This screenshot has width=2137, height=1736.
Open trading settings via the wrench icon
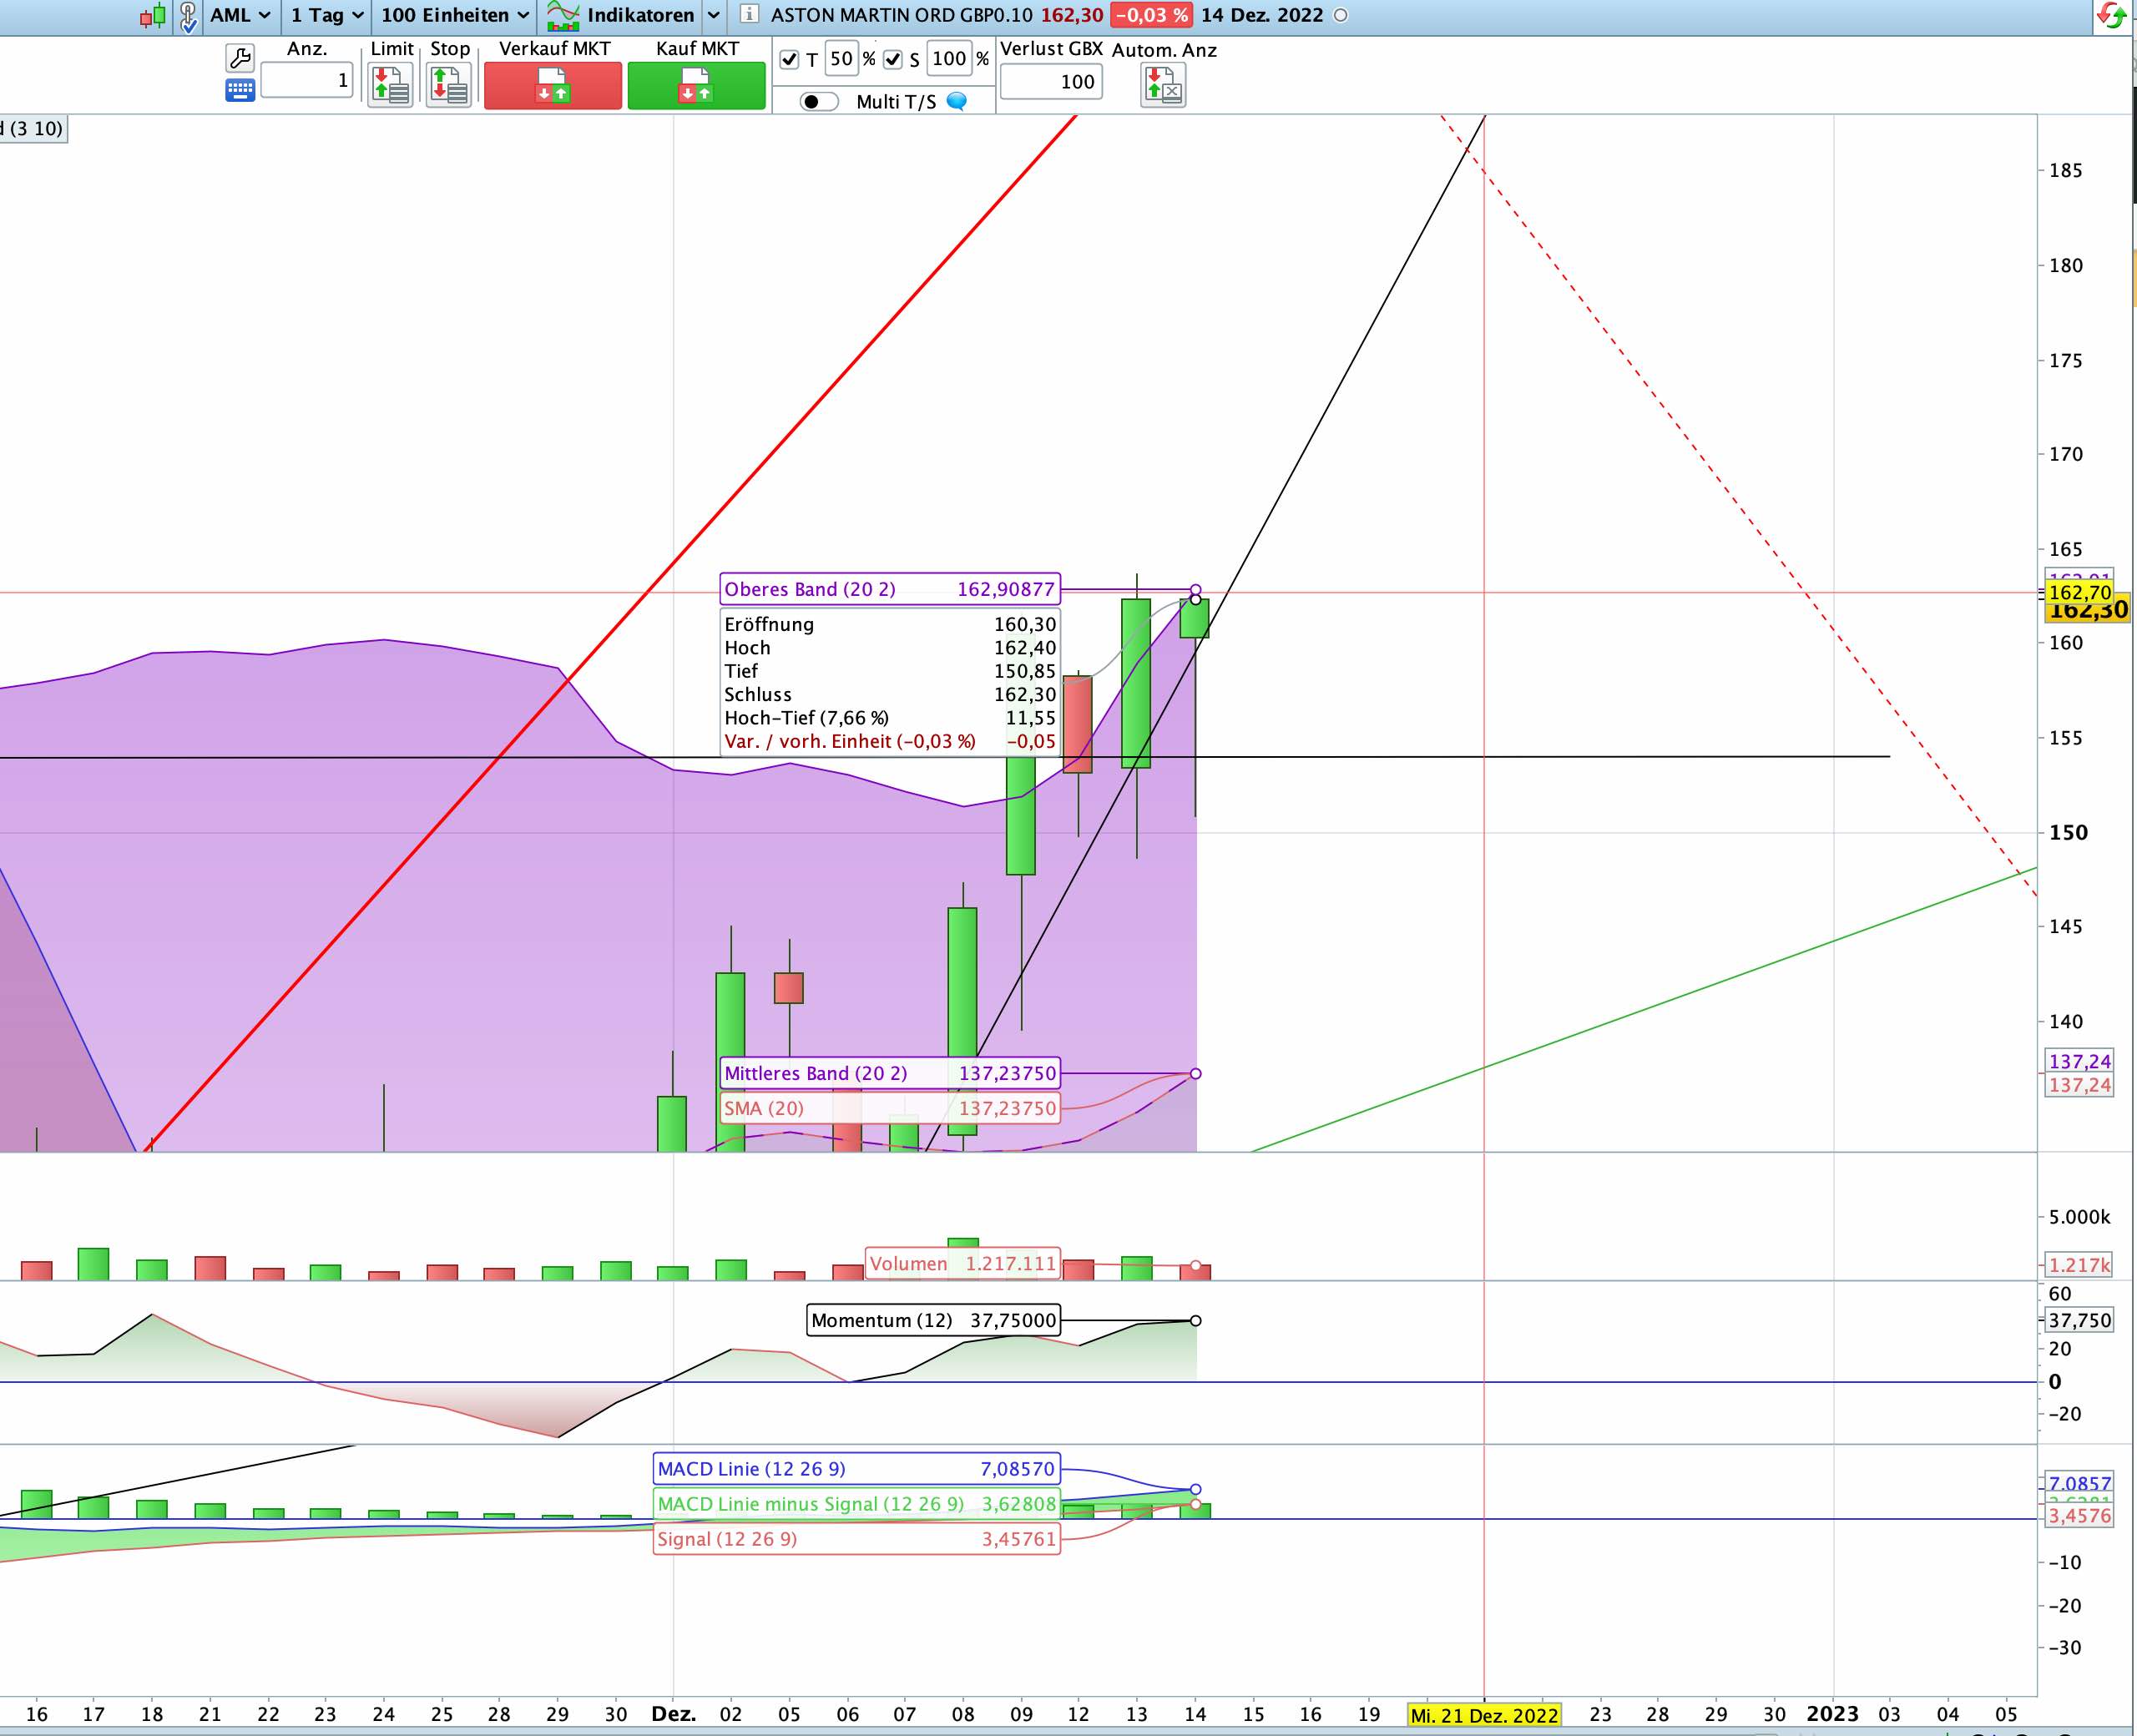click(240, 57)
